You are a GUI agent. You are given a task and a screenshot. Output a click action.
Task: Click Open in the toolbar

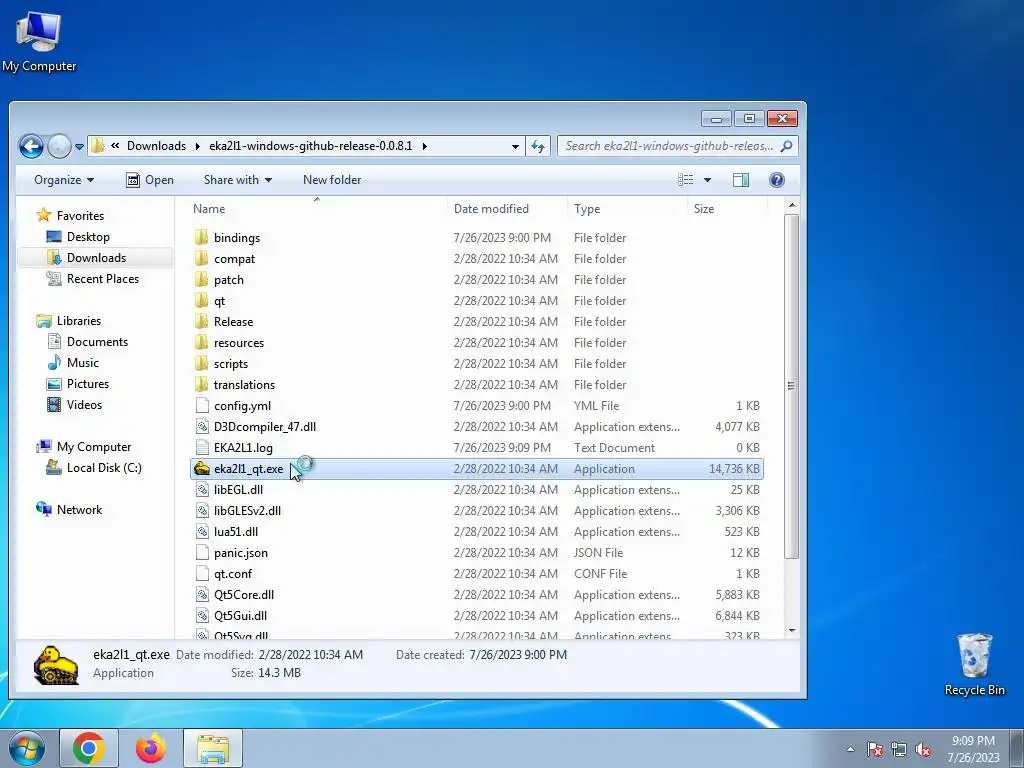coord(150,180)
